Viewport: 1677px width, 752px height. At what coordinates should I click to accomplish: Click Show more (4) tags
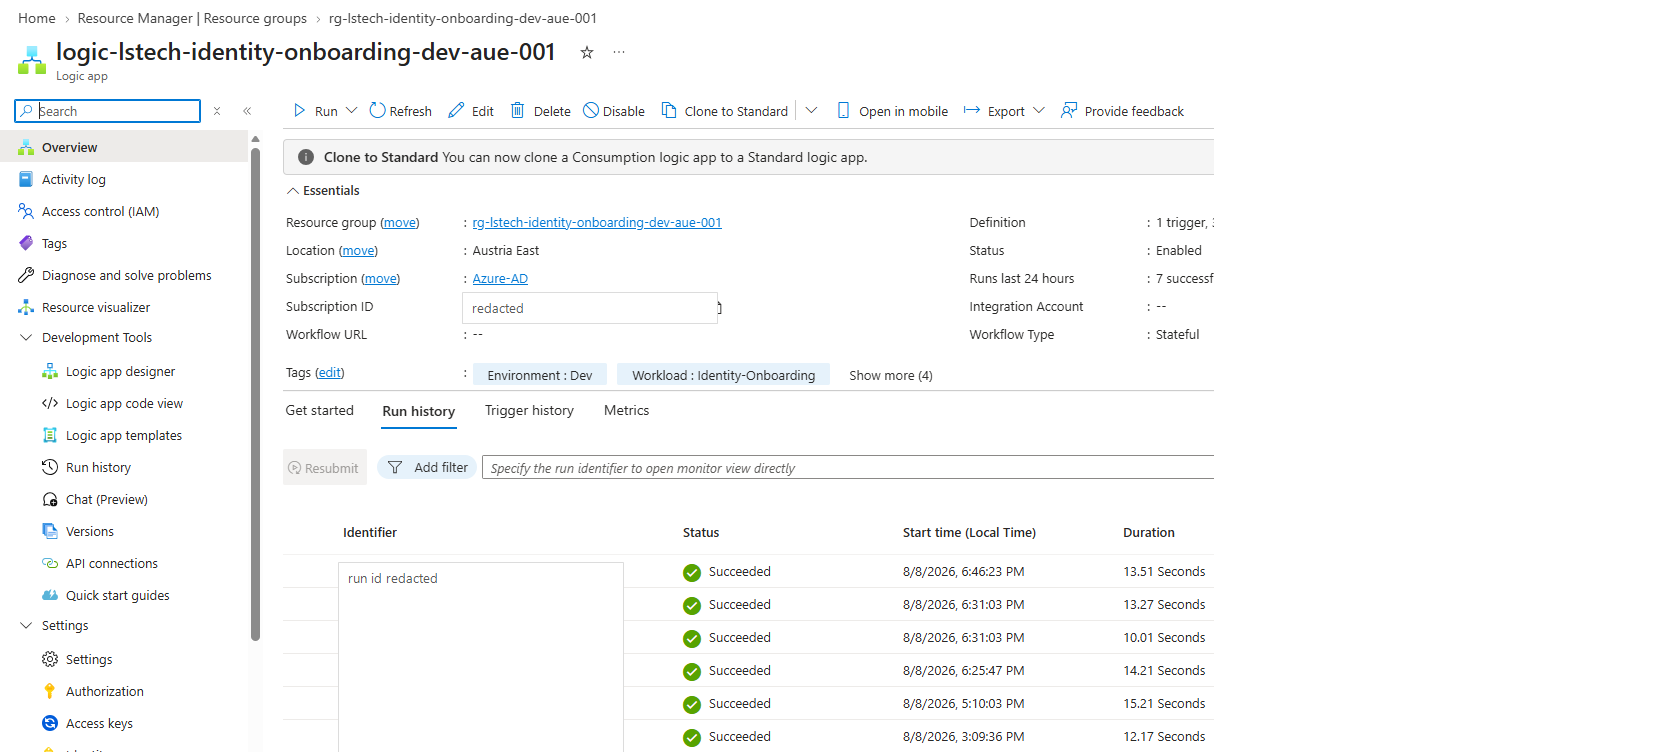click(x=891, y=376)
